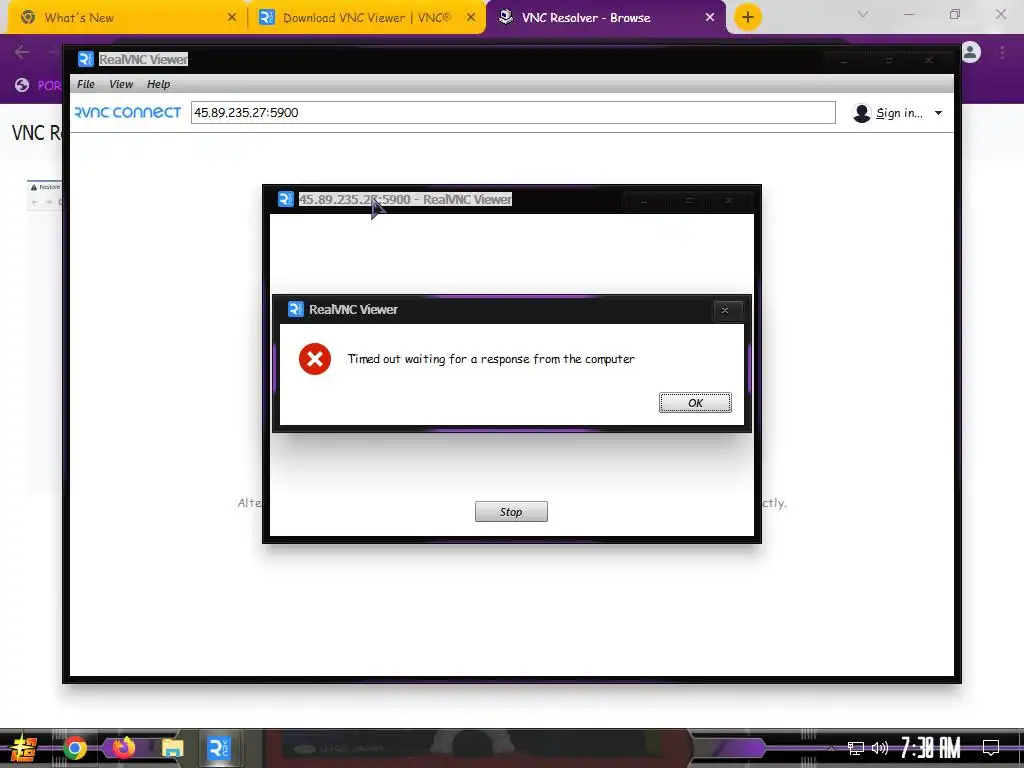
Task: Close the Download VNC Viewer tab
Action: tap(471, 18)
